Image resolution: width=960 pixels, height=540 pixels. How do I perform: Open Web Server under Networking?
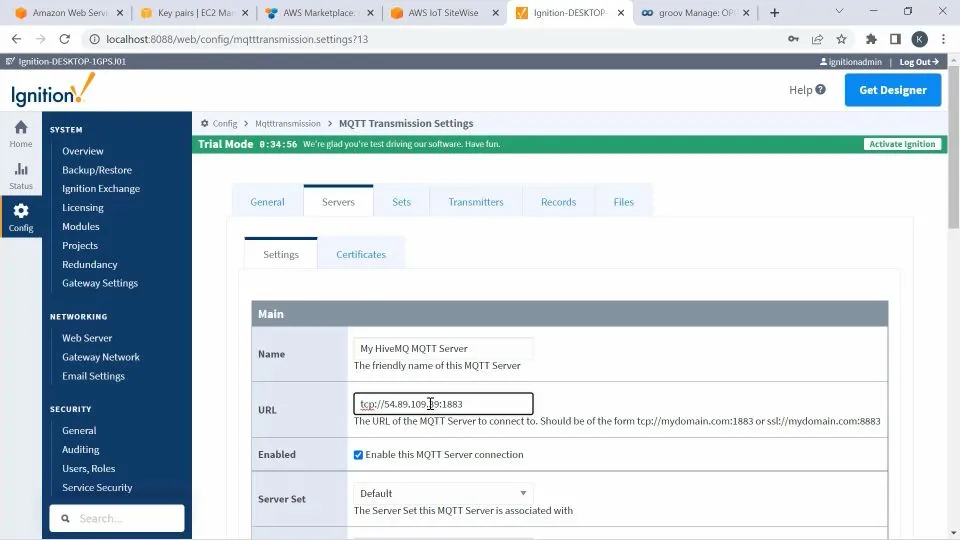click(87, 338)
